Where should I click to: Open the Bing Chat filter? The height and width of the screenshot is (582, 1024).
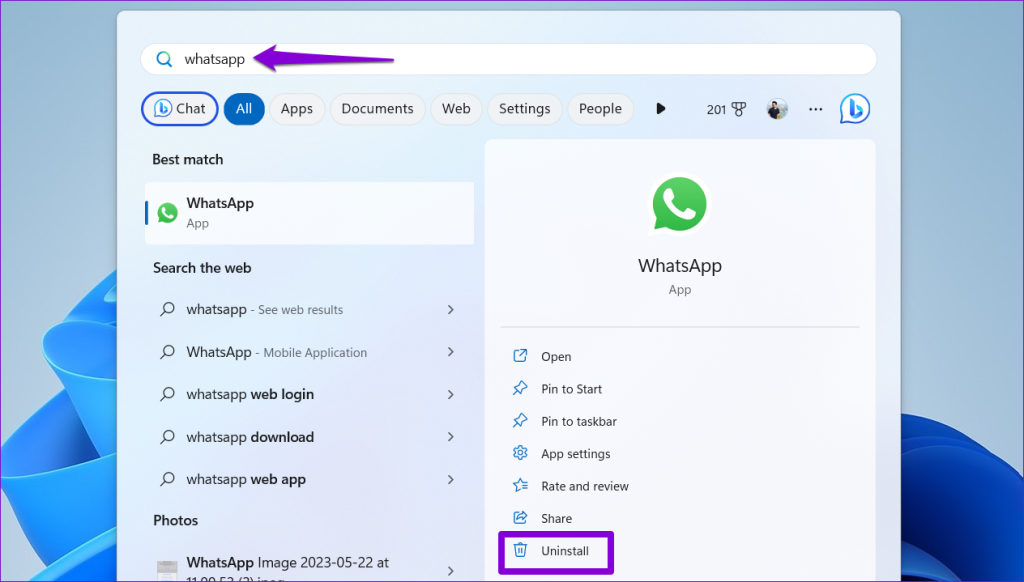pyautogui.click(x=180, y=108)
